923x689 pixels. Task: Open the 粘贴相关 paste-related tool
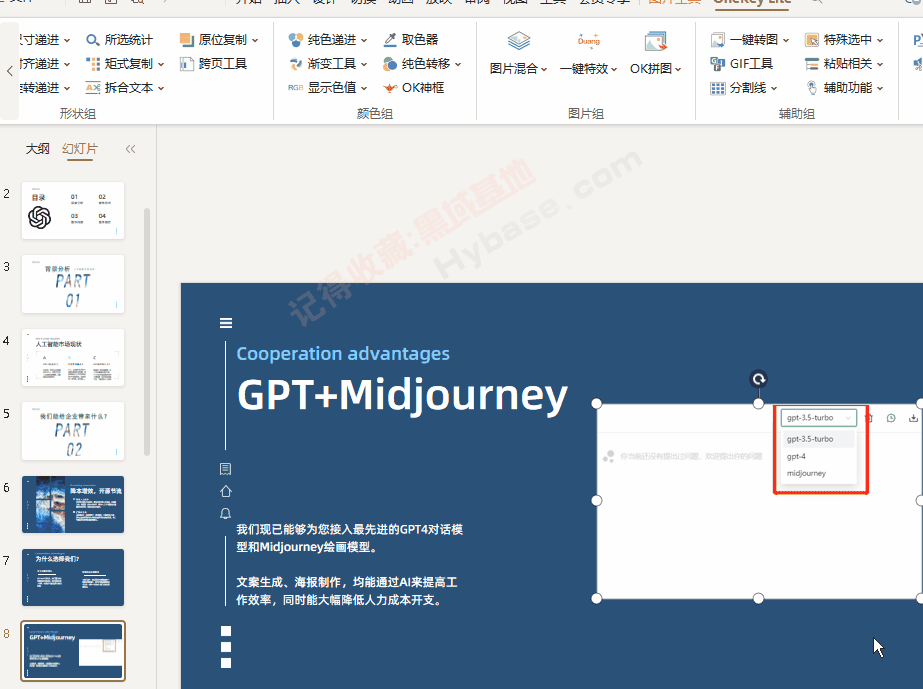point(844,64)
